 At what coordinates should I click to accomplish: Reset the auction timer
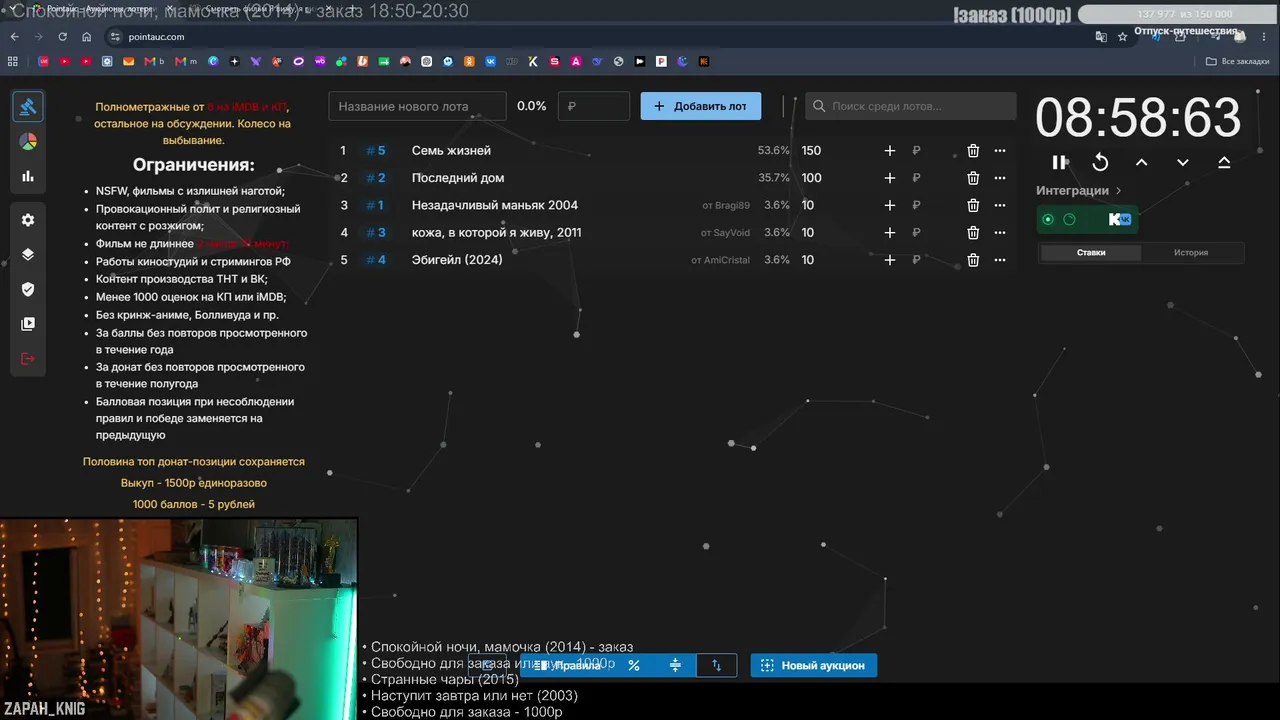[1100, 162]
